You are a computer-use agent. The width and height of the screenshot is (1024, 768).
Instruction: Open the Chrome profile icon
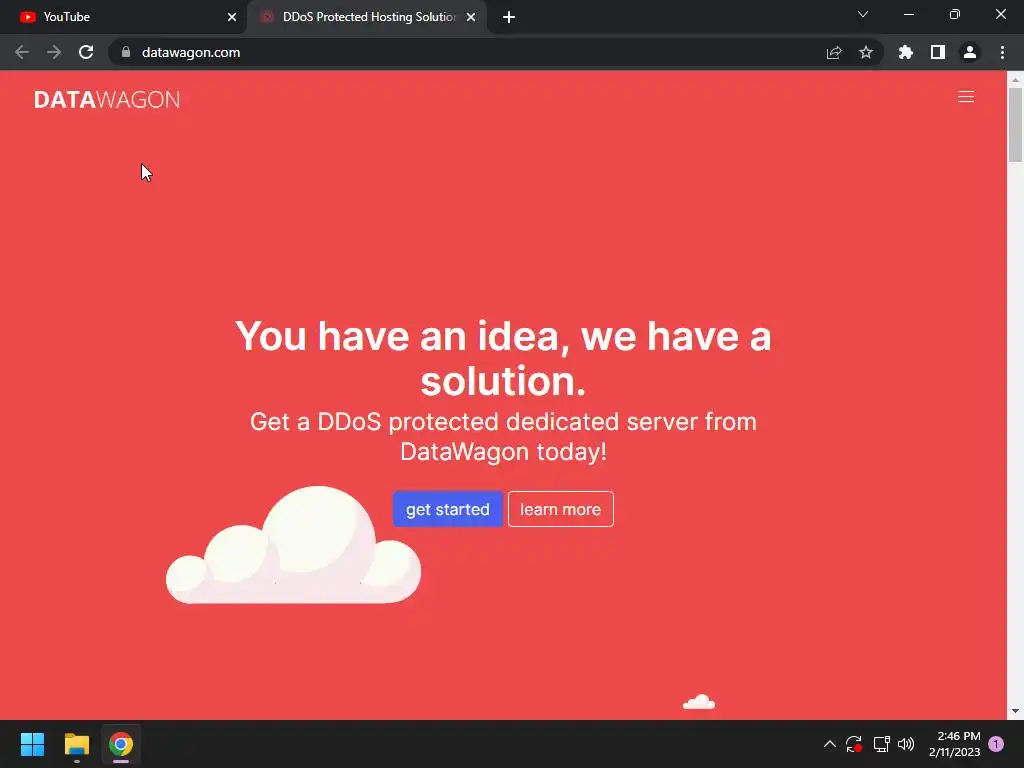tap(970, 52)
